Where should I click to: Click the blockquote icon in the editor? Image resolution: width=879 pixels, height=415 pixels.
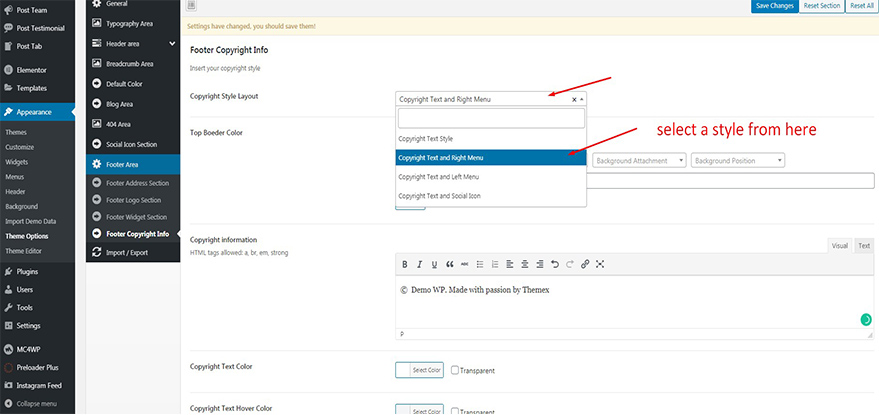450,264
